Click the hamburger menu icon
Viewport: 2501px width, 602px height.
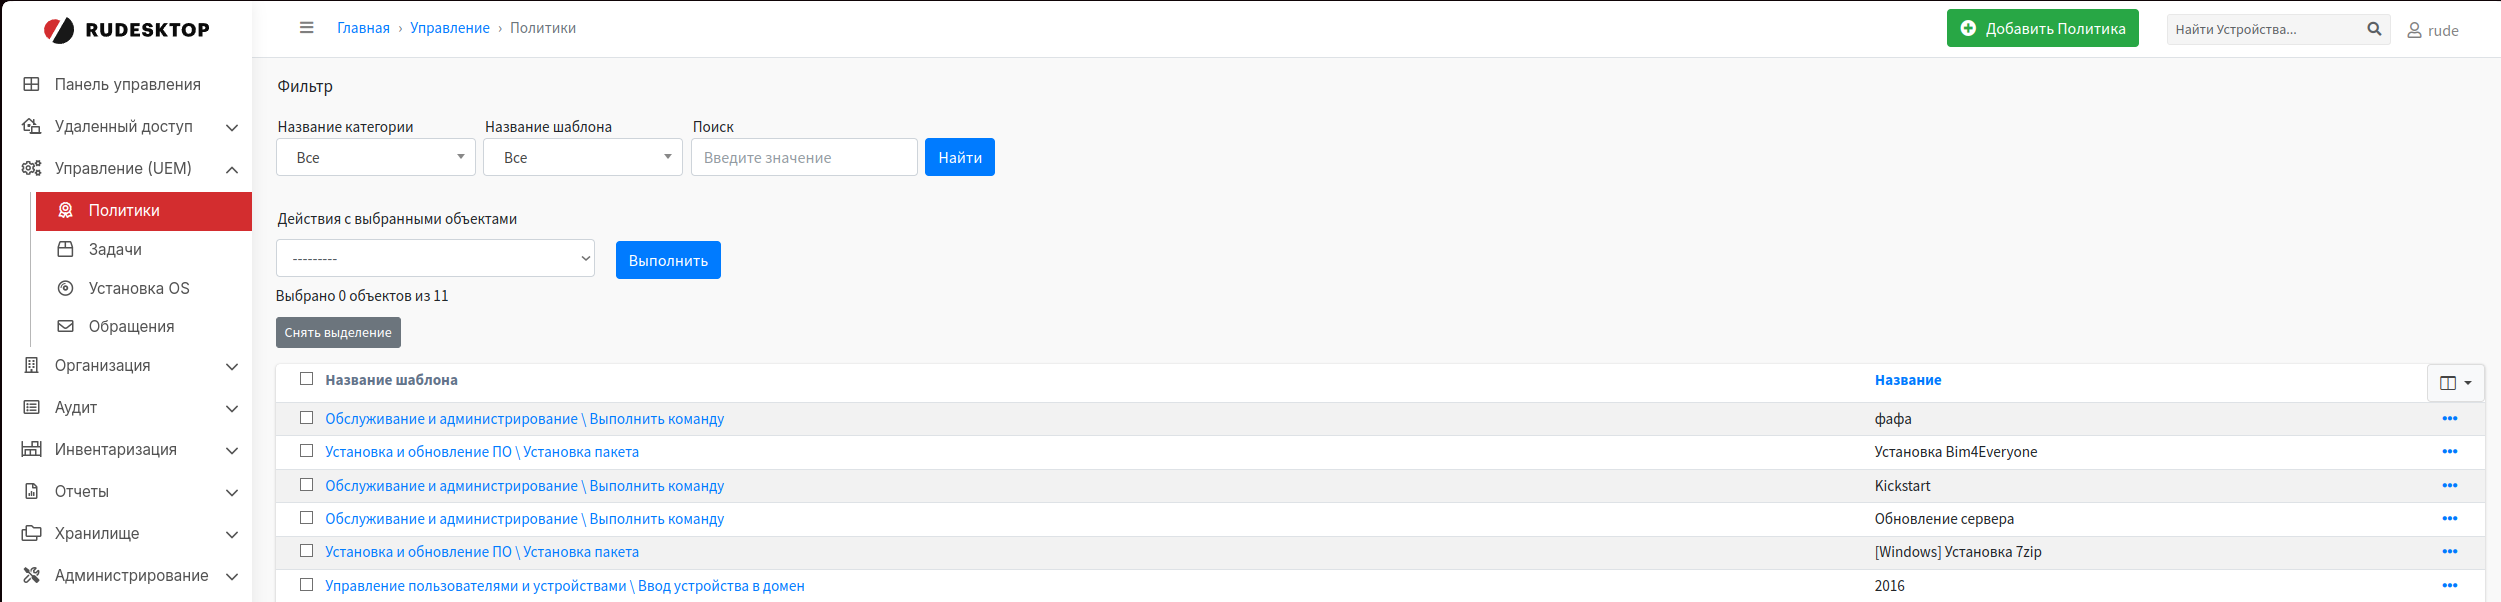(306, 28)
